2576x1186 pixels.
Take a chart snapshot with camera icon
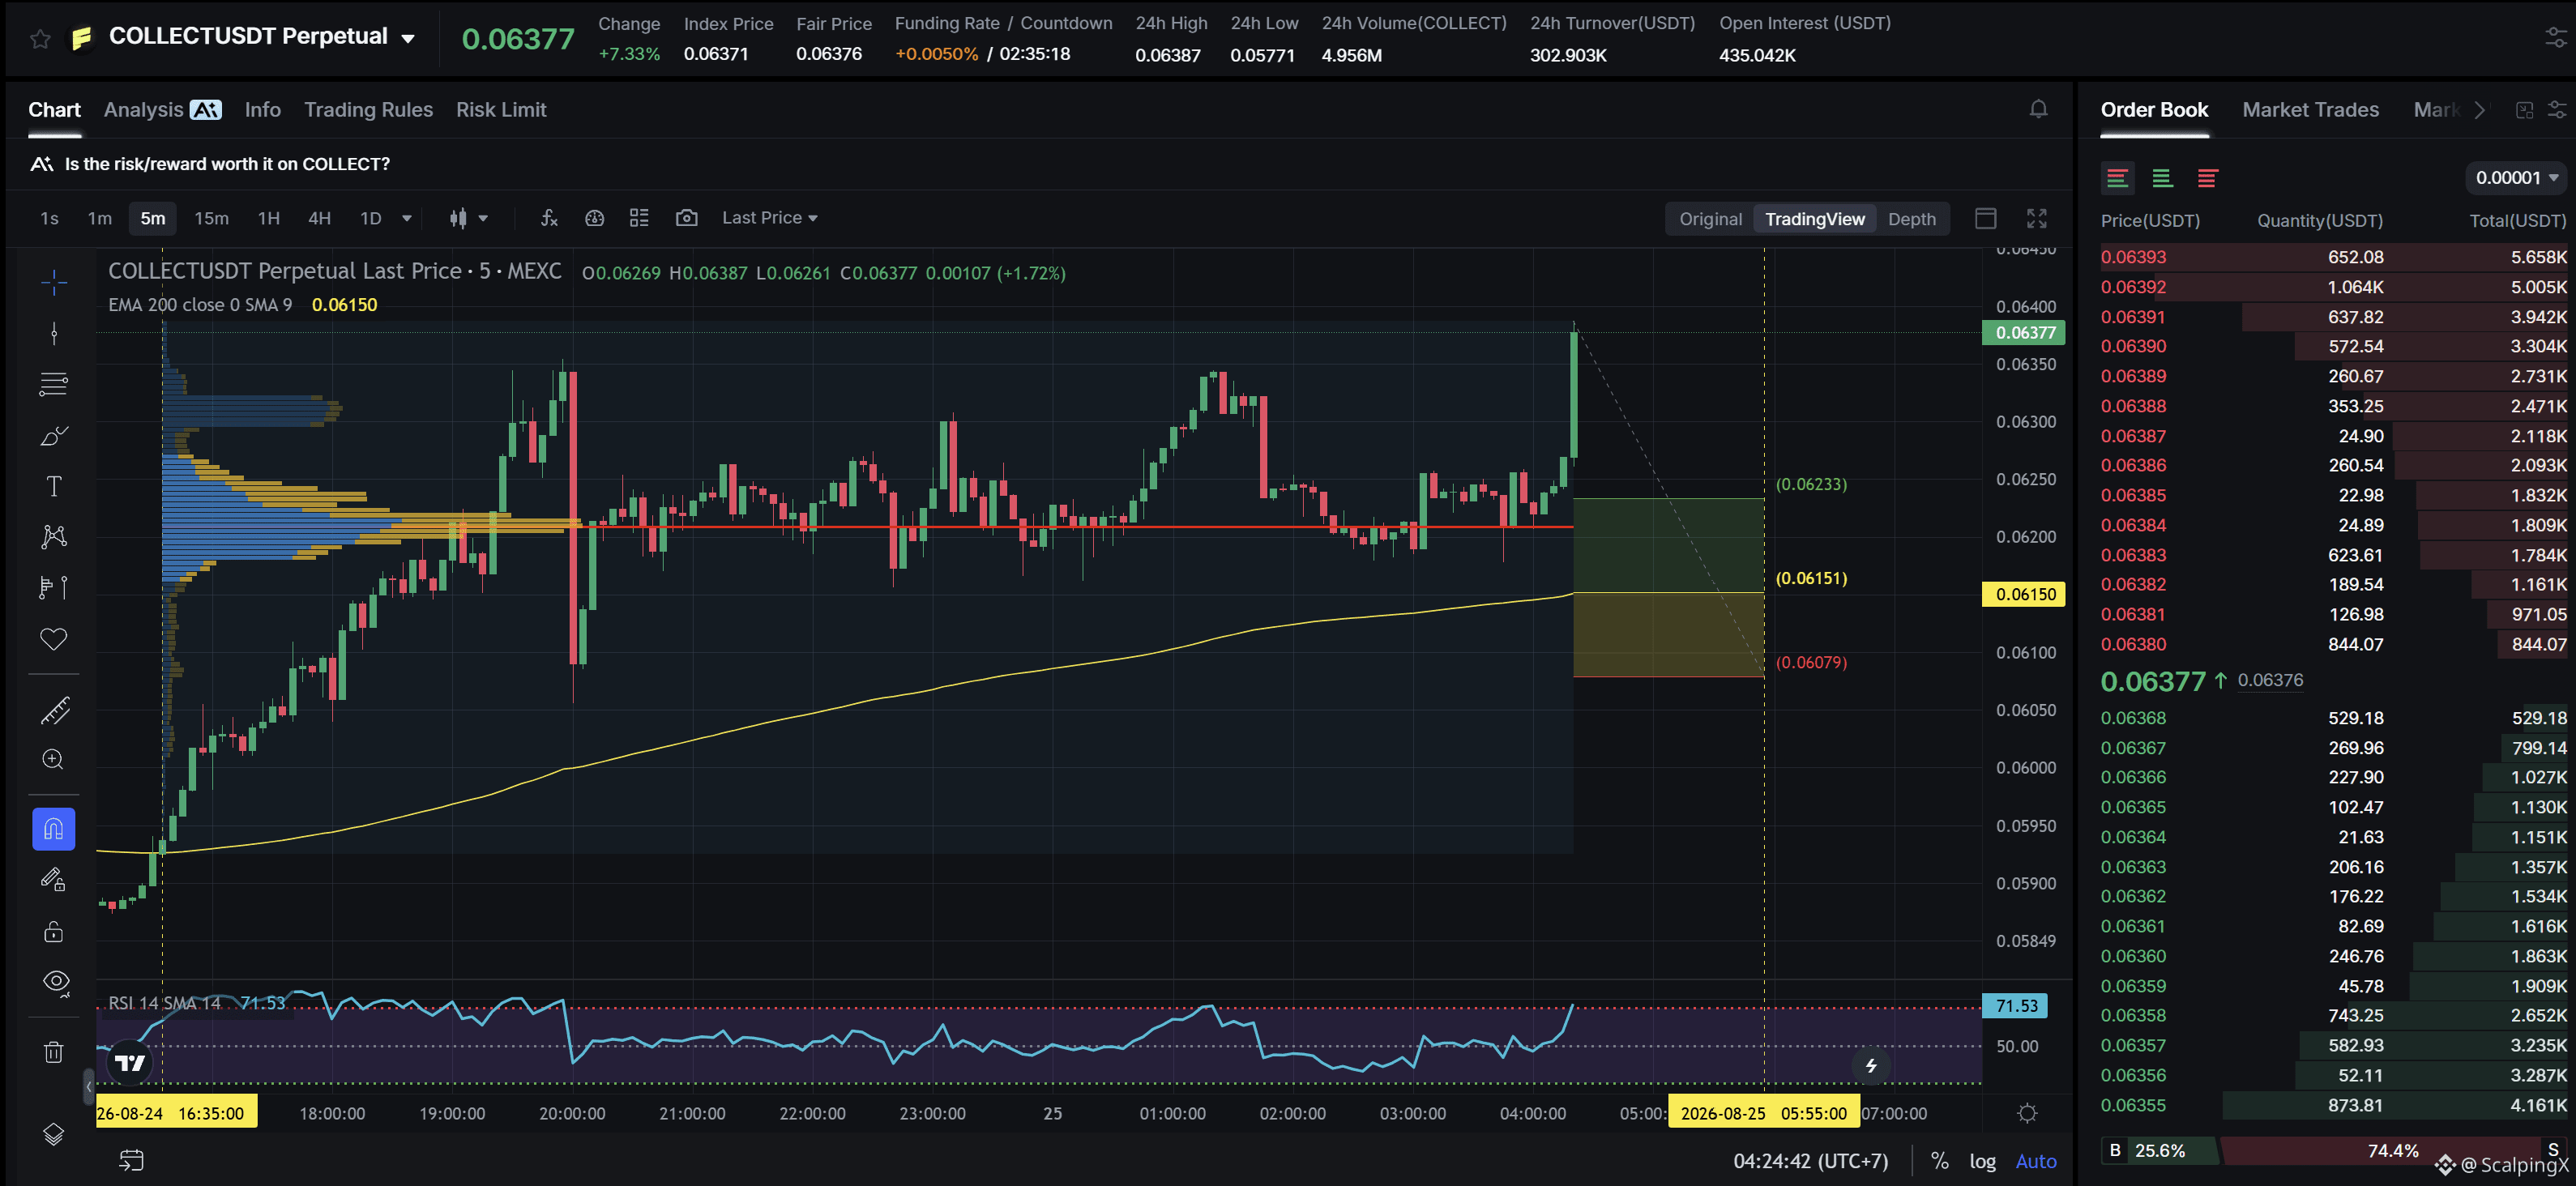click(686, 218)
